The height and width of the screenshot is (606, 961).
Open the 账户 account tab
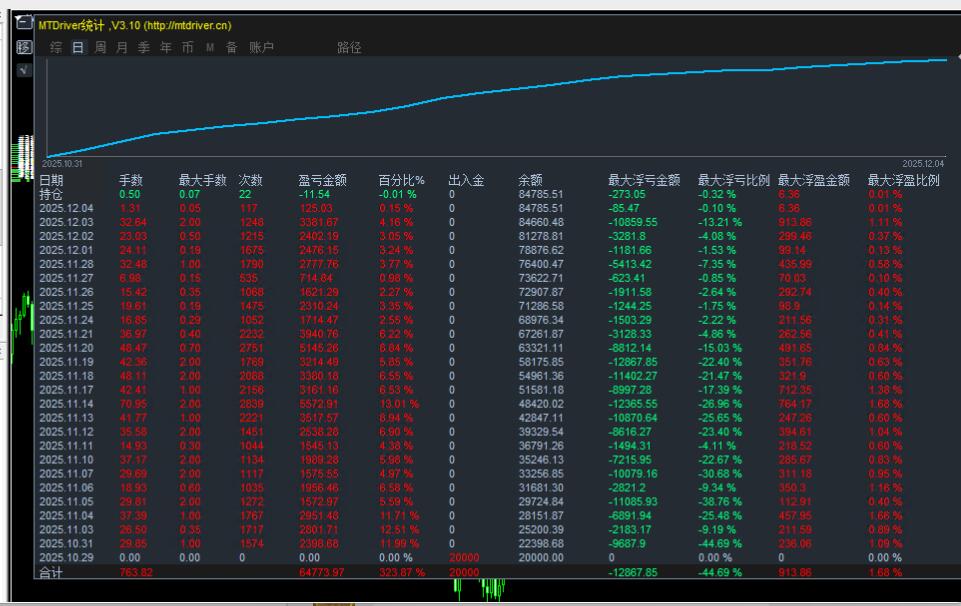(x=261, y=47)
